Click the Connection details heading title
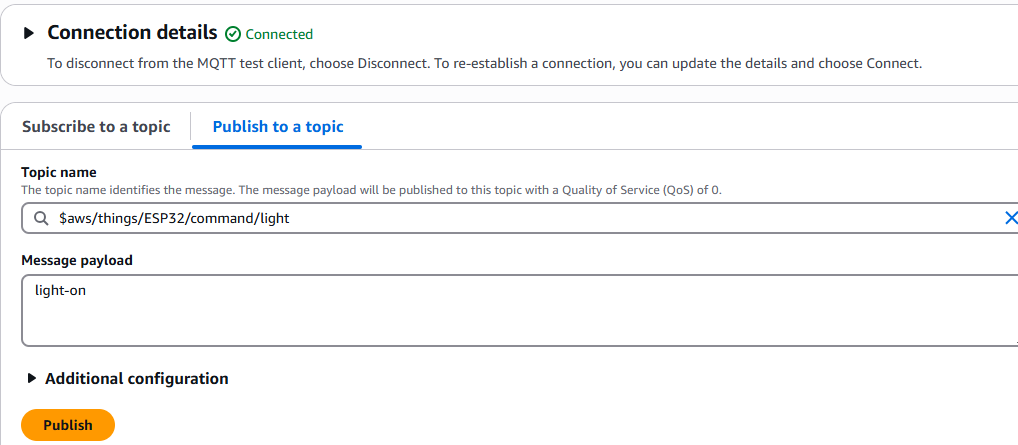Viewport: 1018px width, 445px height. (x=132, y=32)
